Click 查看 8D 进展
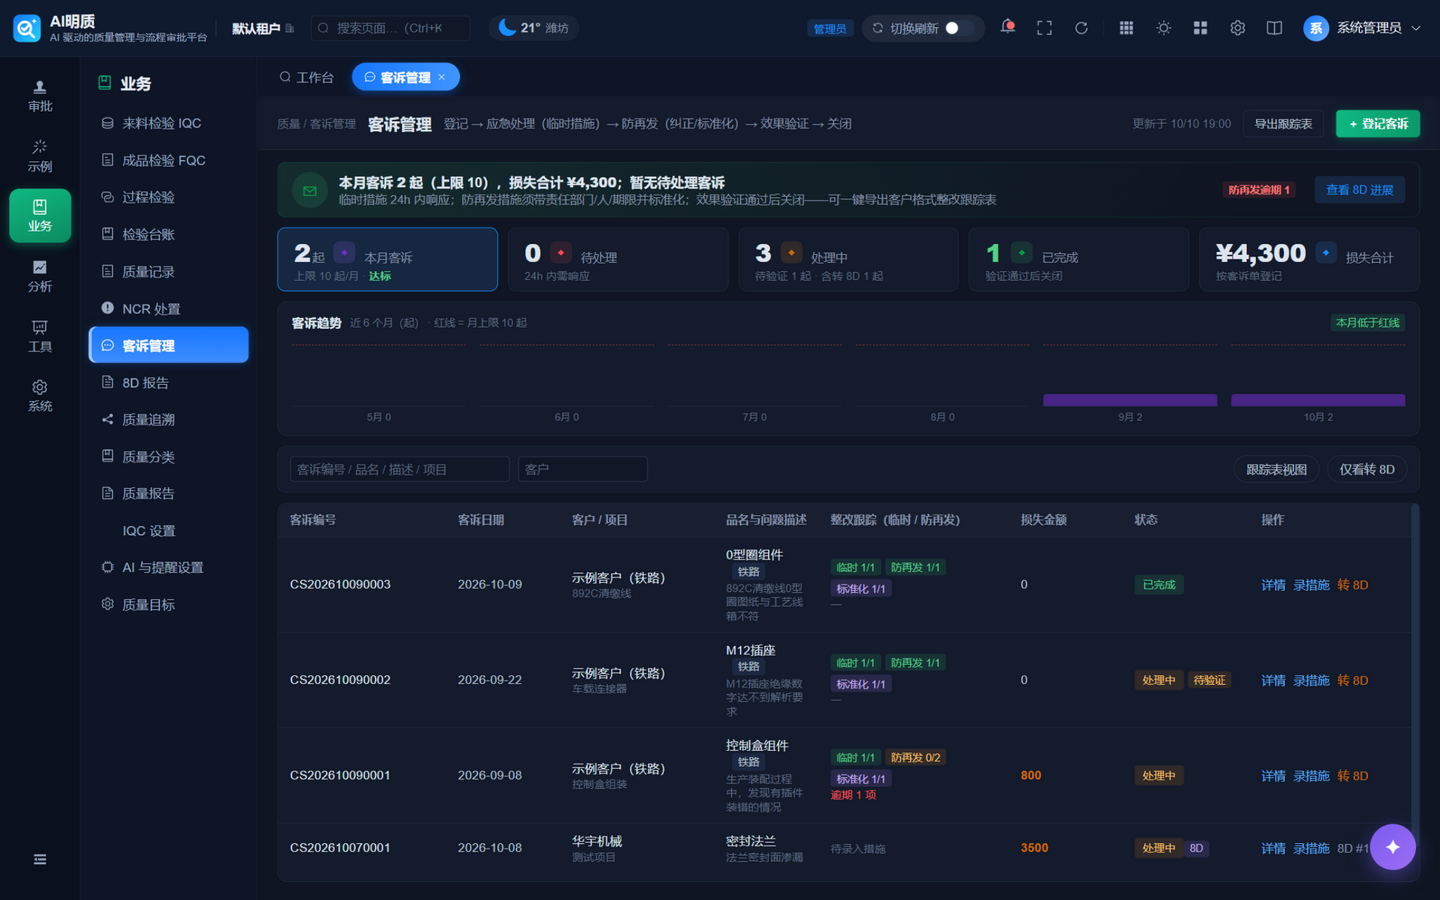 [1359, 190]
